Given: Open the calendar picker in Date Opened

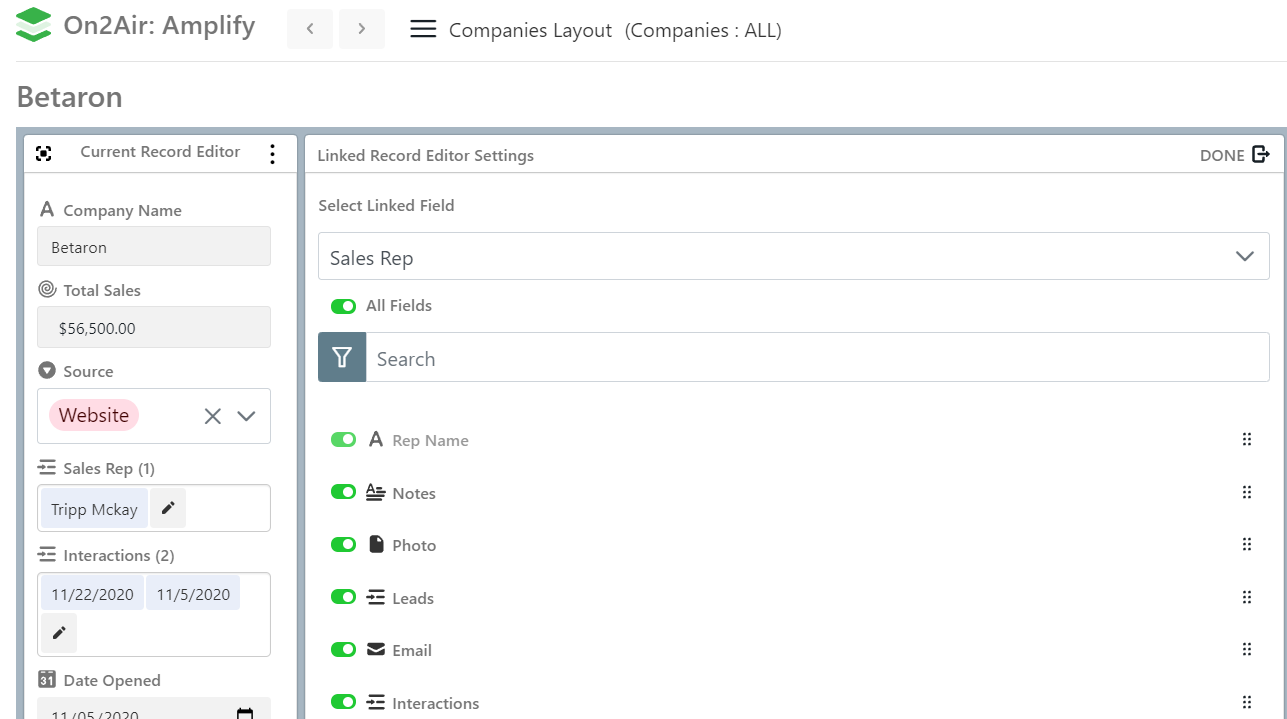Looking at the screenshot, I should point(245,714).
